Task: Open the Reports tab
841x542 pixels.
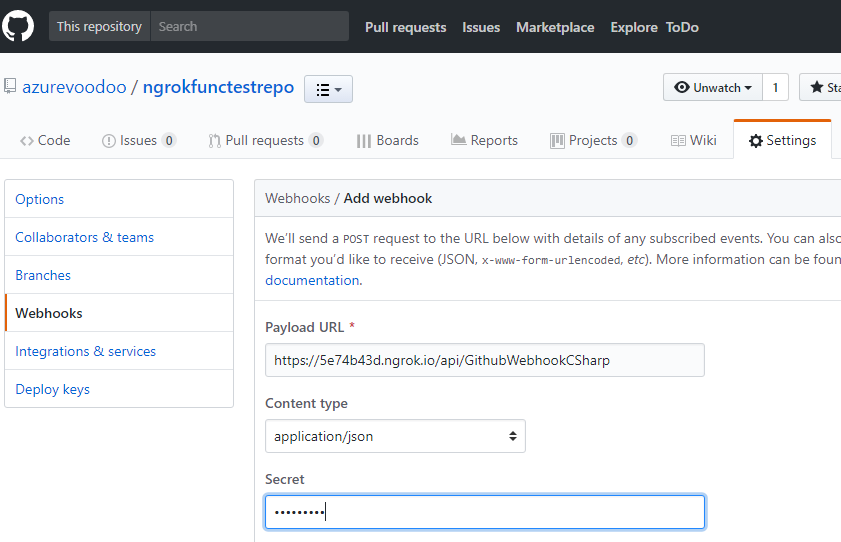Action: point(484,140)
